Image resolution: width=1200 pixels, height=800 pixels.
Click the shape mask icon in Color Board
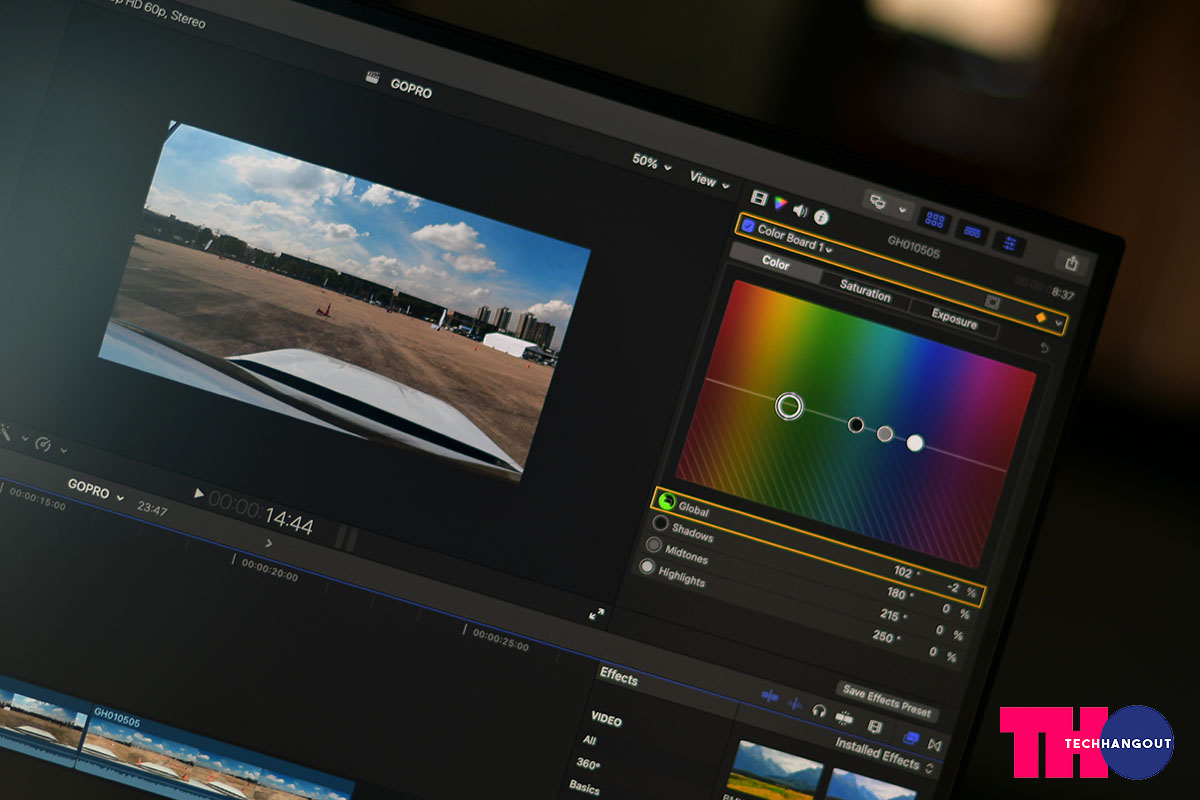992,301
